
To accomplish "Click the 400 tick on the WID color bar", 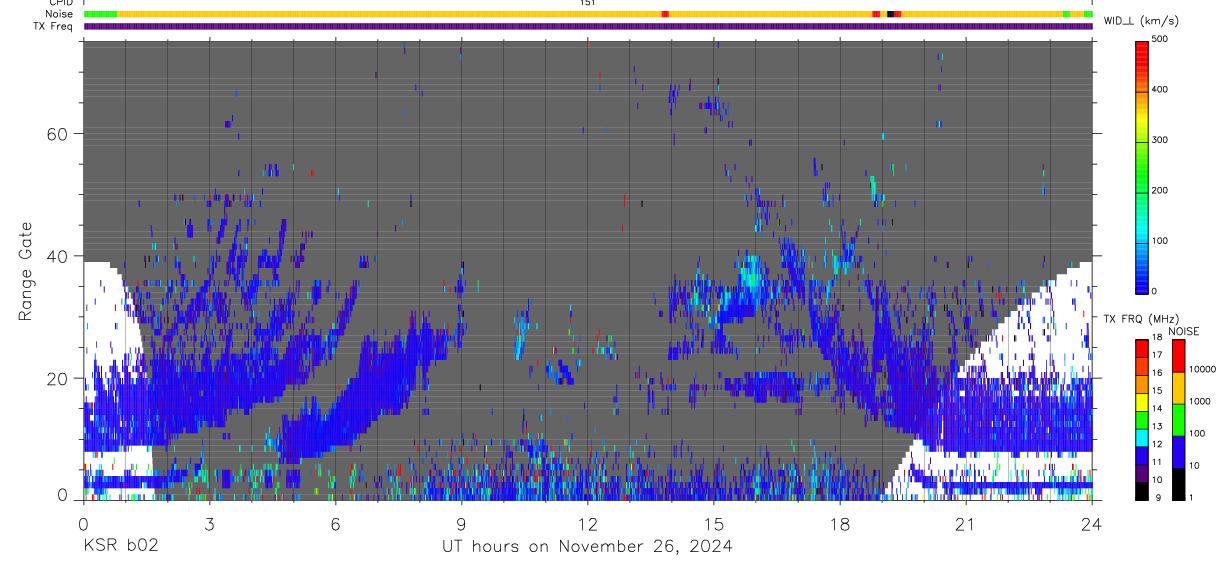I will (x=1160, y=89).
